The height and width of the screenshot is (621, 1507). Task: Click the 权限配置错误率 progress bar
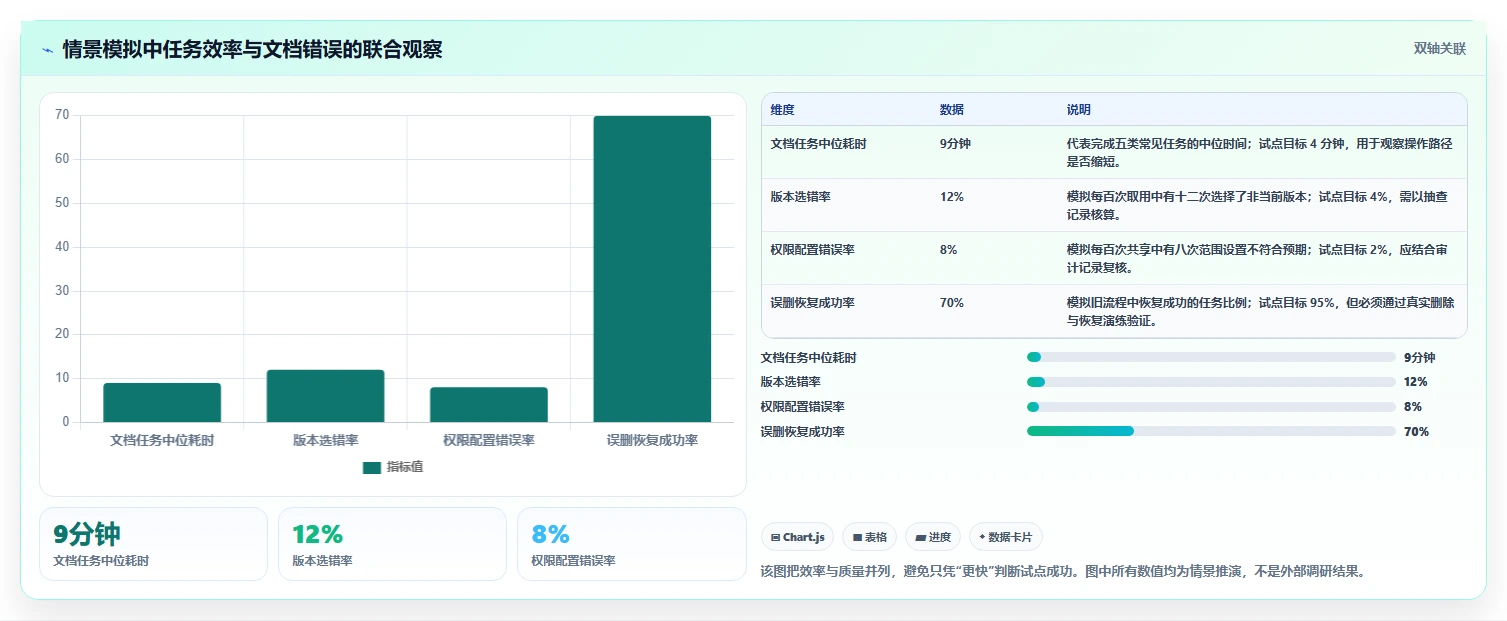(1211, 407)
